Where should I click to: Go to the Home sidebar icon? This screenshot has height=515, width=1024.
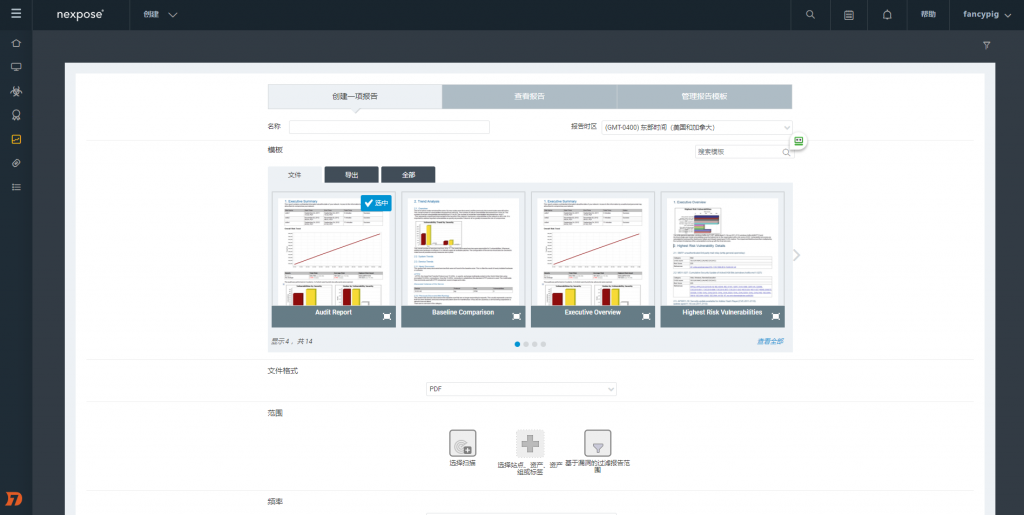16,43
